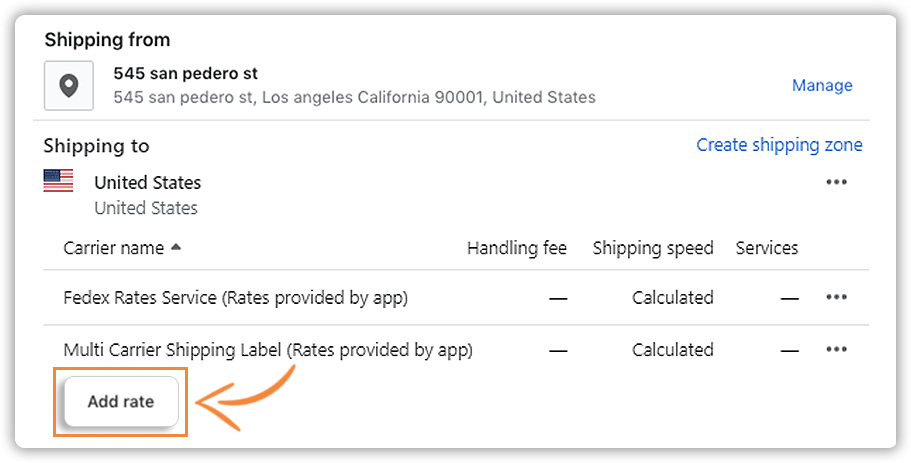This screenshot has height=463, width=911.
Task: Click the Manage link
Action: 822,85
